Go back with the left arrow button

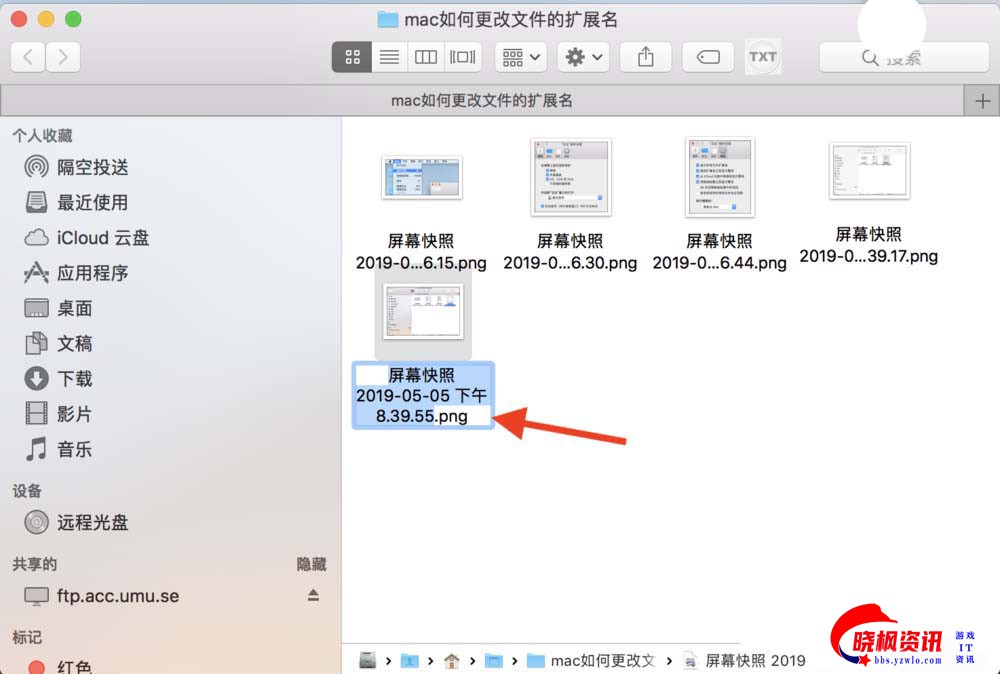click(x=28, y=57)
